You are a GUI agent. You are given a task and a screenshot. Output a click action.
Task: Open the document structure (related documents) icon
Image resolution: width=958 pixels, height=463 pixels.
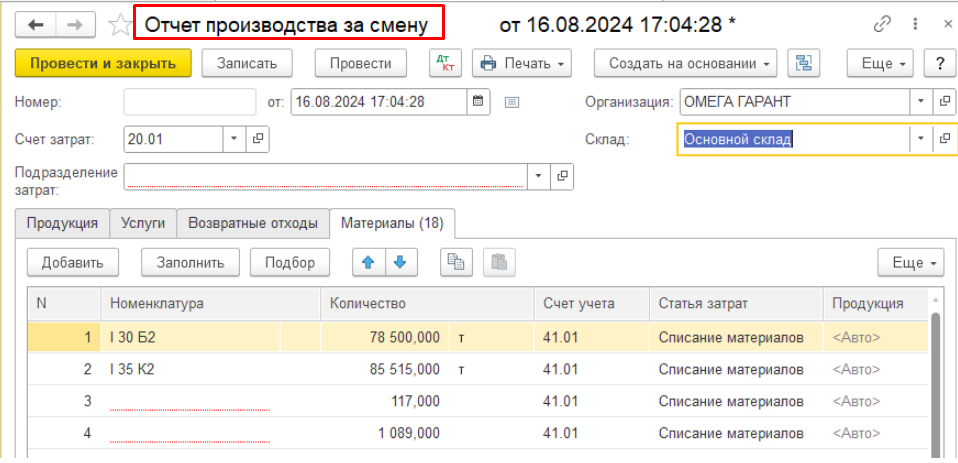803,64
